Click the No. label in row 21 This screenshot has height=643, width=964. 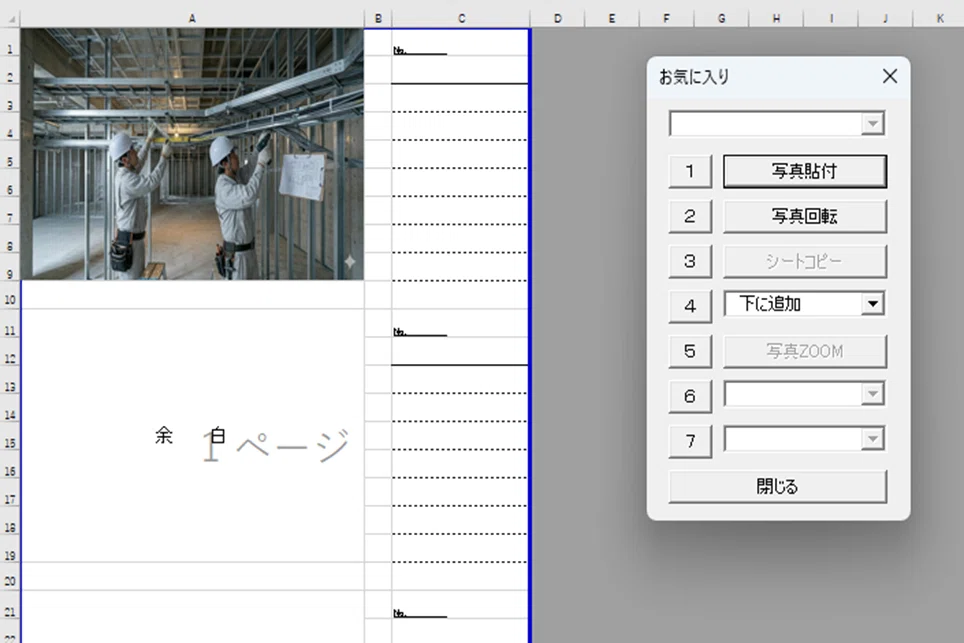[x=400, y=613]
